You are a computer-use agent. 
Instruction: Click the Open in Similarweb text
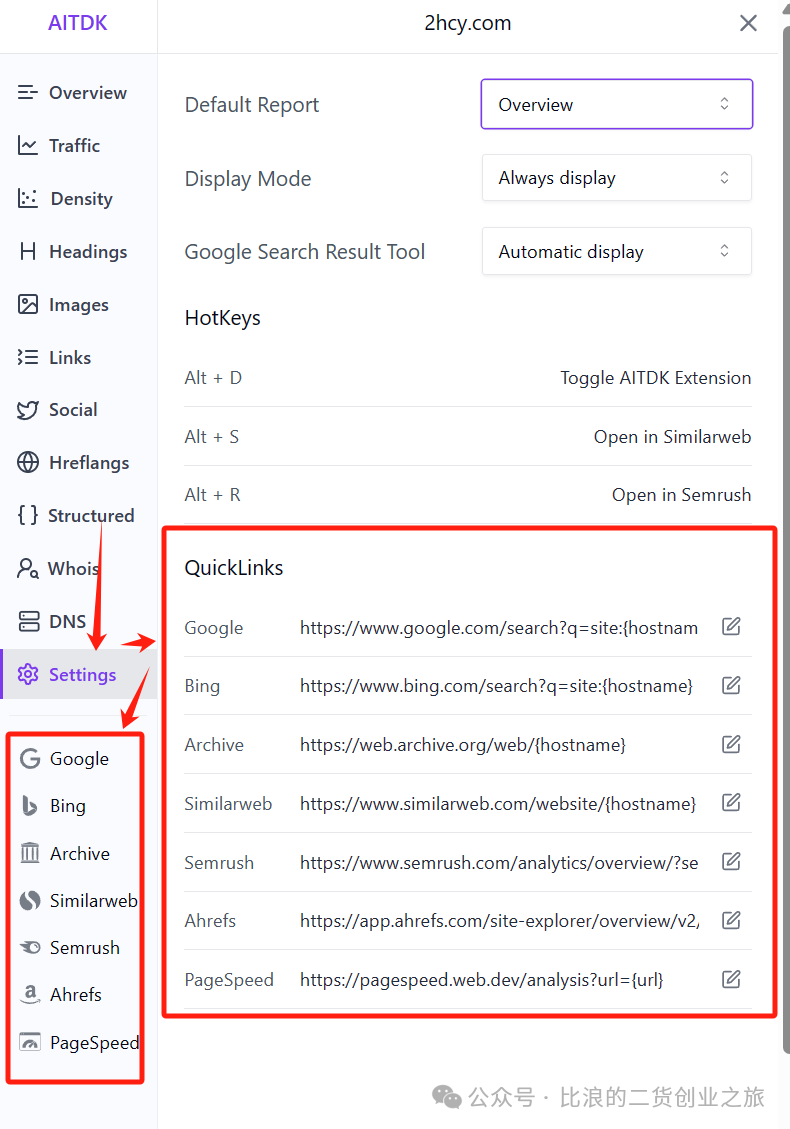point(673,437)
